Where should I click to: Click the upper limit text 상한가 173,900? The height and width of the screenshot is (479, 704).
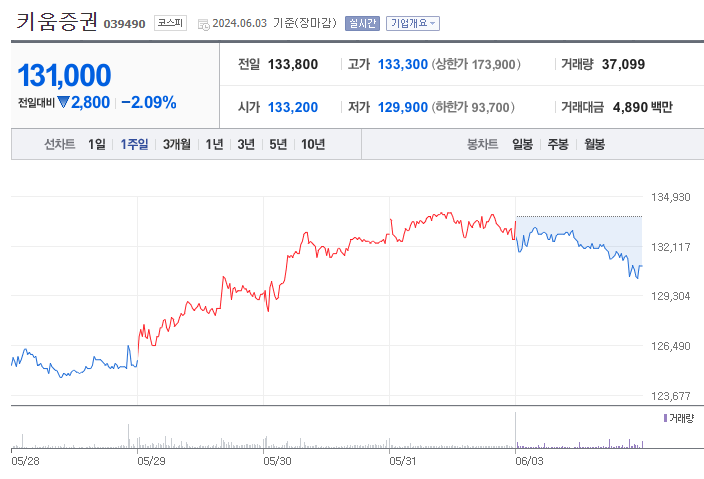pyautogui.click(x=476, y=64)
